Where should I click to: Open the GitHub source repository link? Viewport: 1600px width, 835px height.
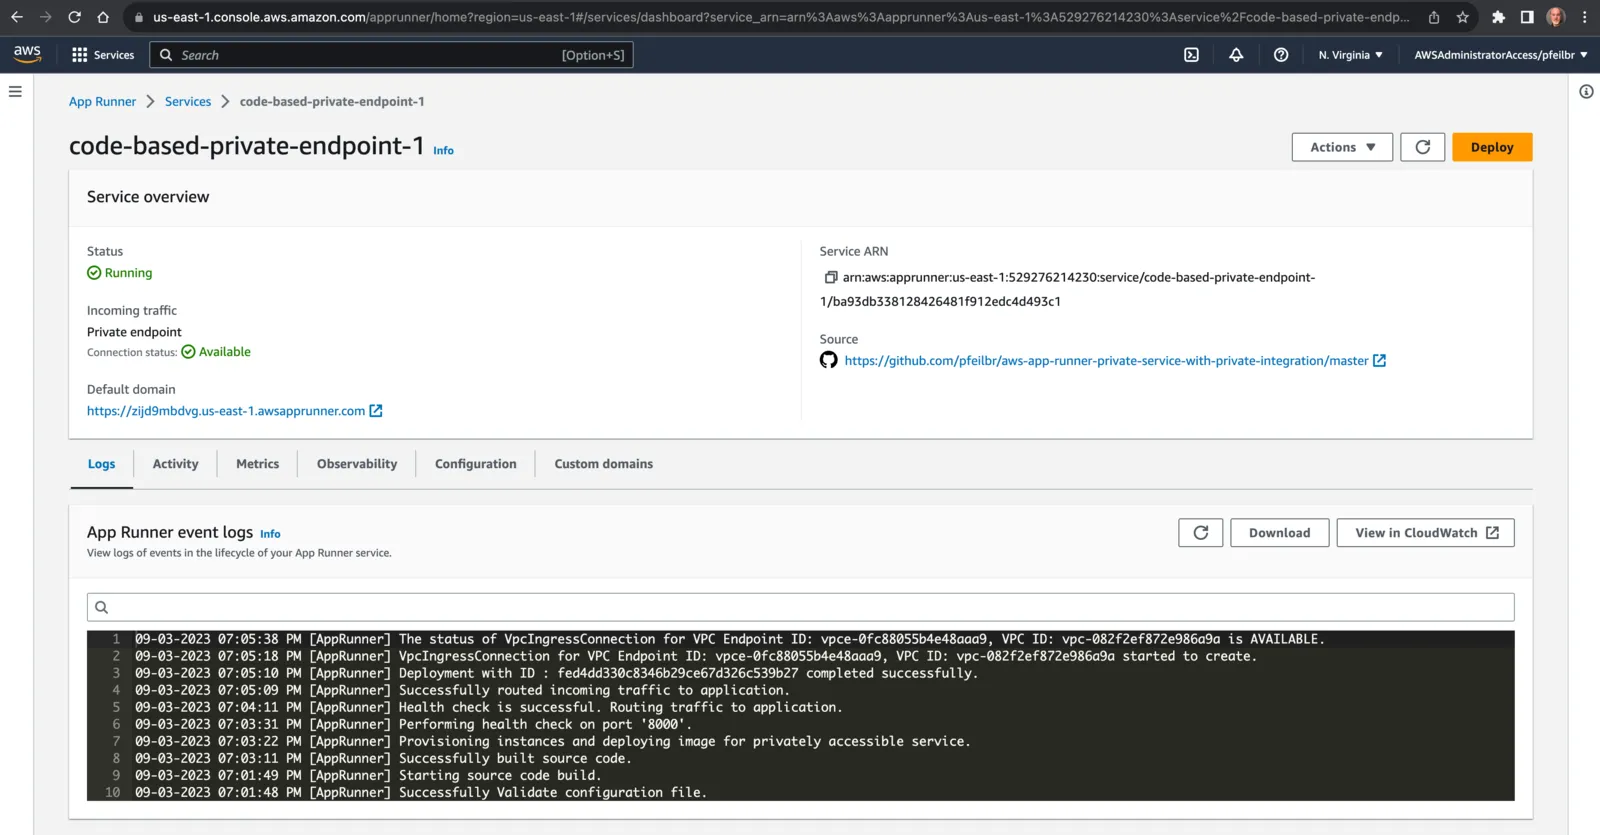point(1106,361)
